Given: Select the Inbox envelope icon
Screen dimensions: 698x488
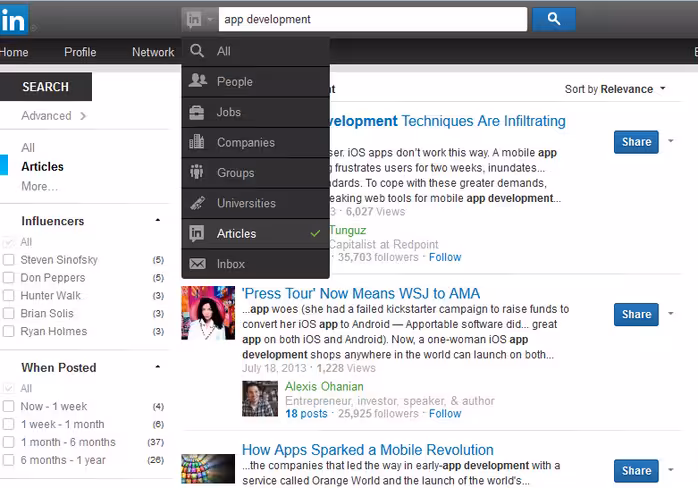Looking at the screenshot, I should [x=197, y=264].
